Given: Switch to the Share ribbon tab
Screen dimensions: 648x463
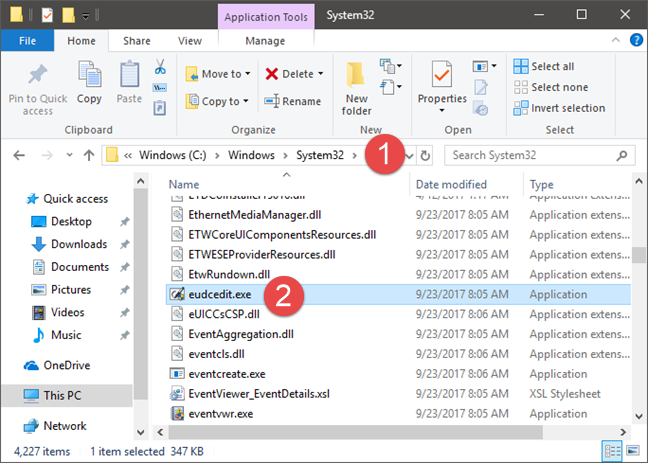Looking at the screenshot, I should coord(136,41).
